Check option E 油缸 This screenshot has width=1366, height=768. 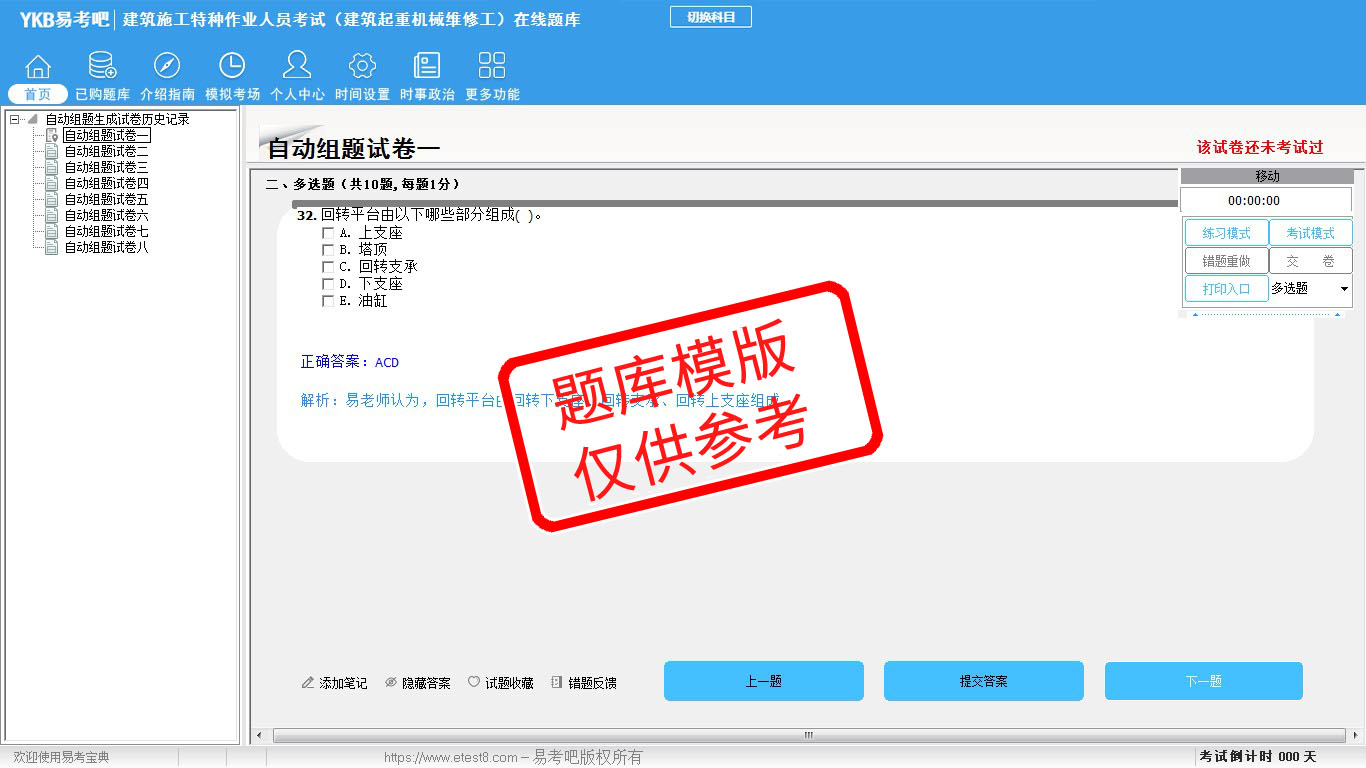point(328,301)
